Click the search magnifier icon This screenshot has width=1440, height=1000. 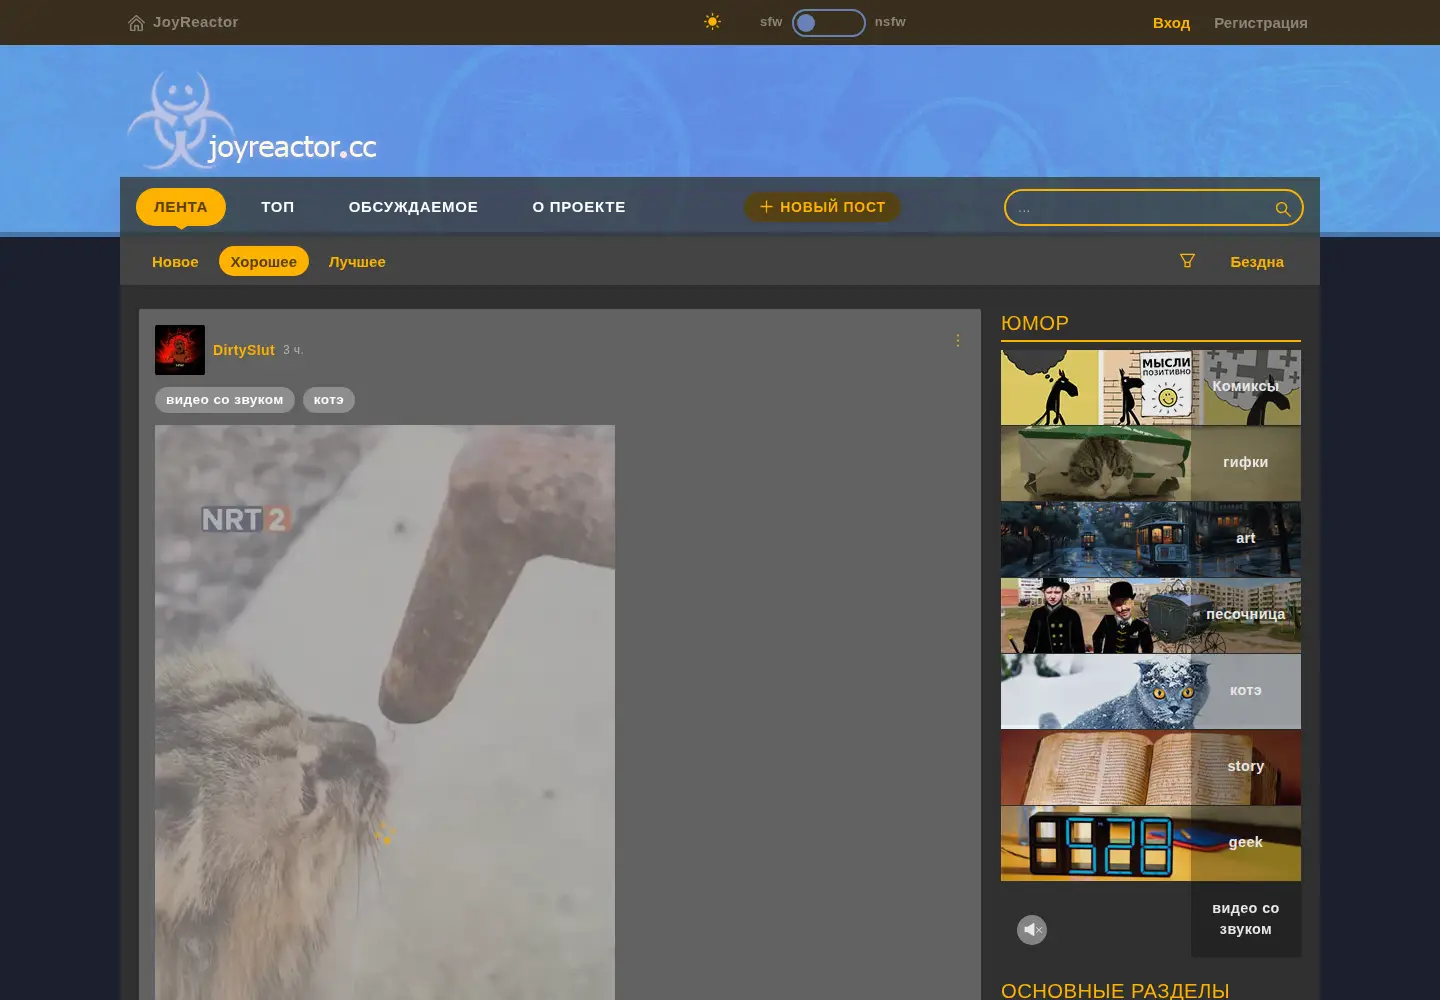[1283, 208]
